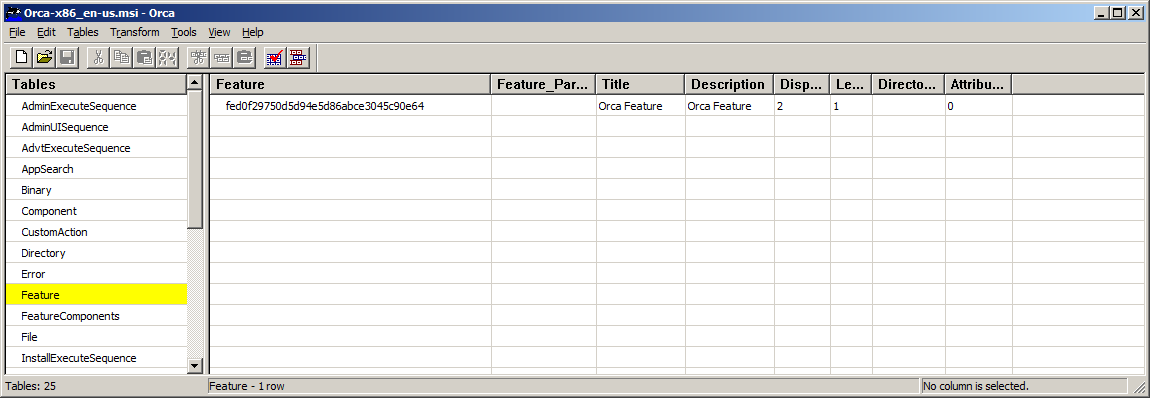The height and width of the screenshot is (398, 1150).
Task: Click the Le... column header
Action: tap(851, 84)
